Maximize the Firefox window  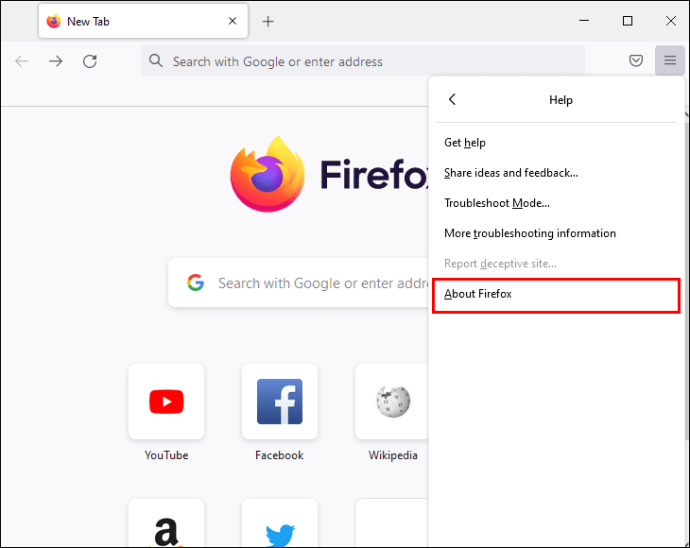point(628,21)
